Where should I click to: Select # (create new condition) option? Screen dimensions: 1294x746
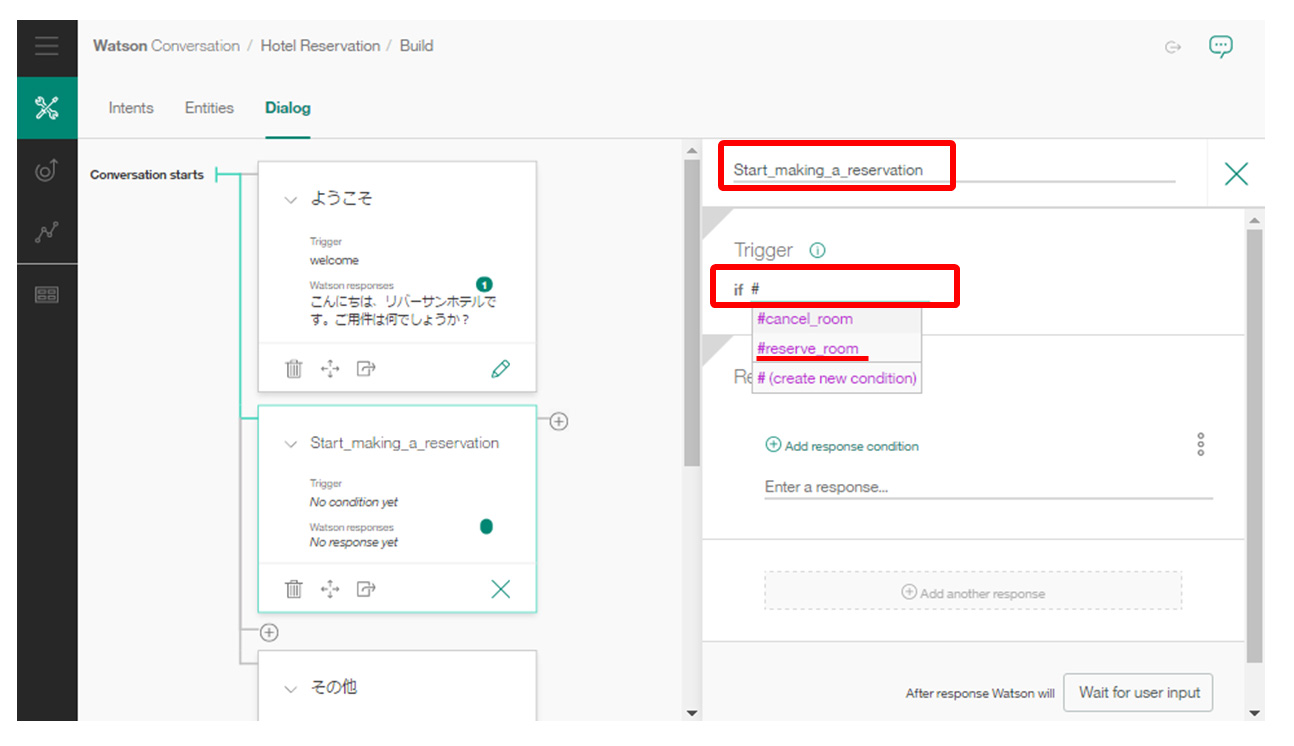tap(836, 378)
